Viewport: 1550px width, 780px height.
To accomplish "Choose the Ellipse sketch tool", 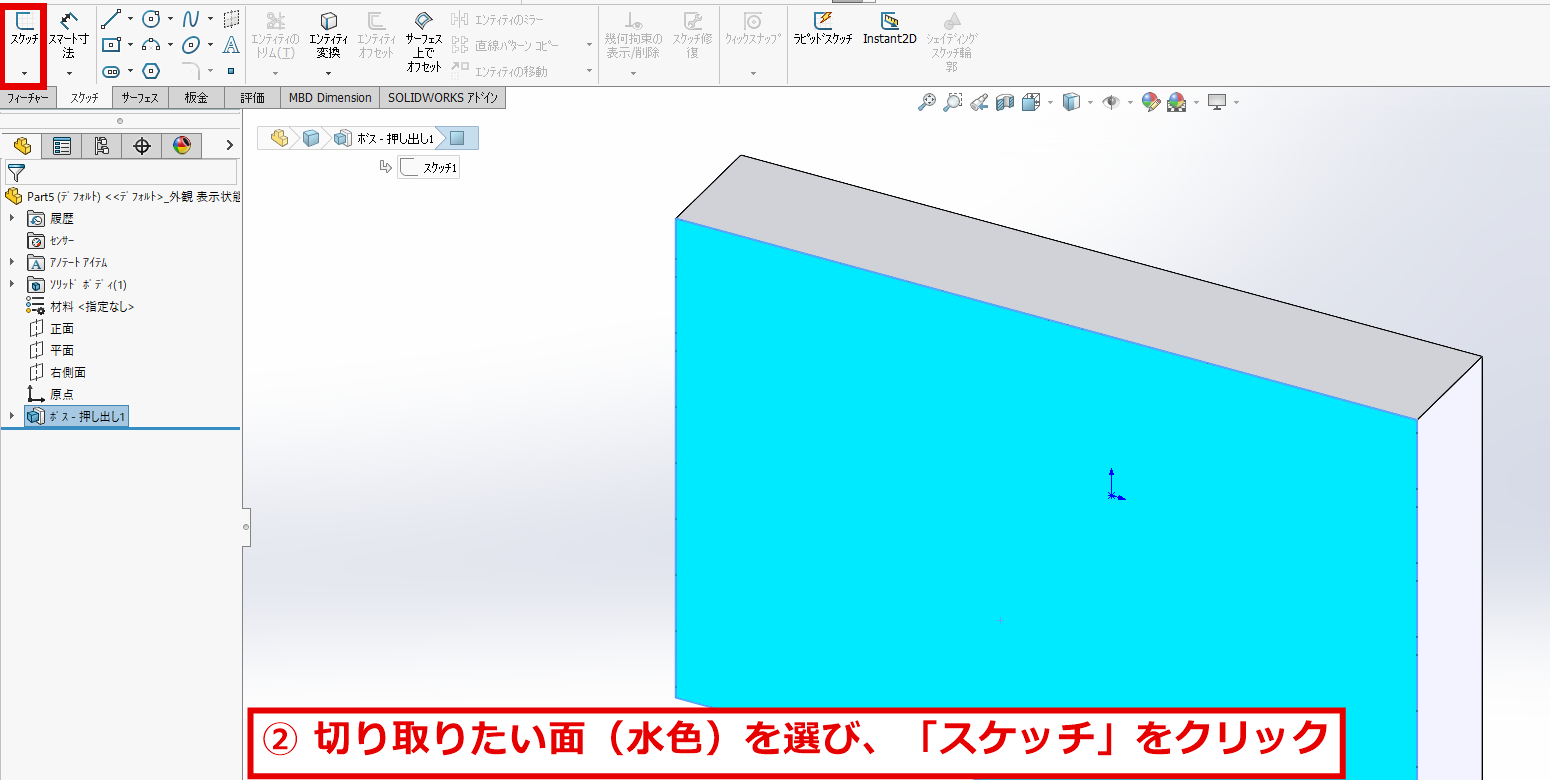I will 191,45.
